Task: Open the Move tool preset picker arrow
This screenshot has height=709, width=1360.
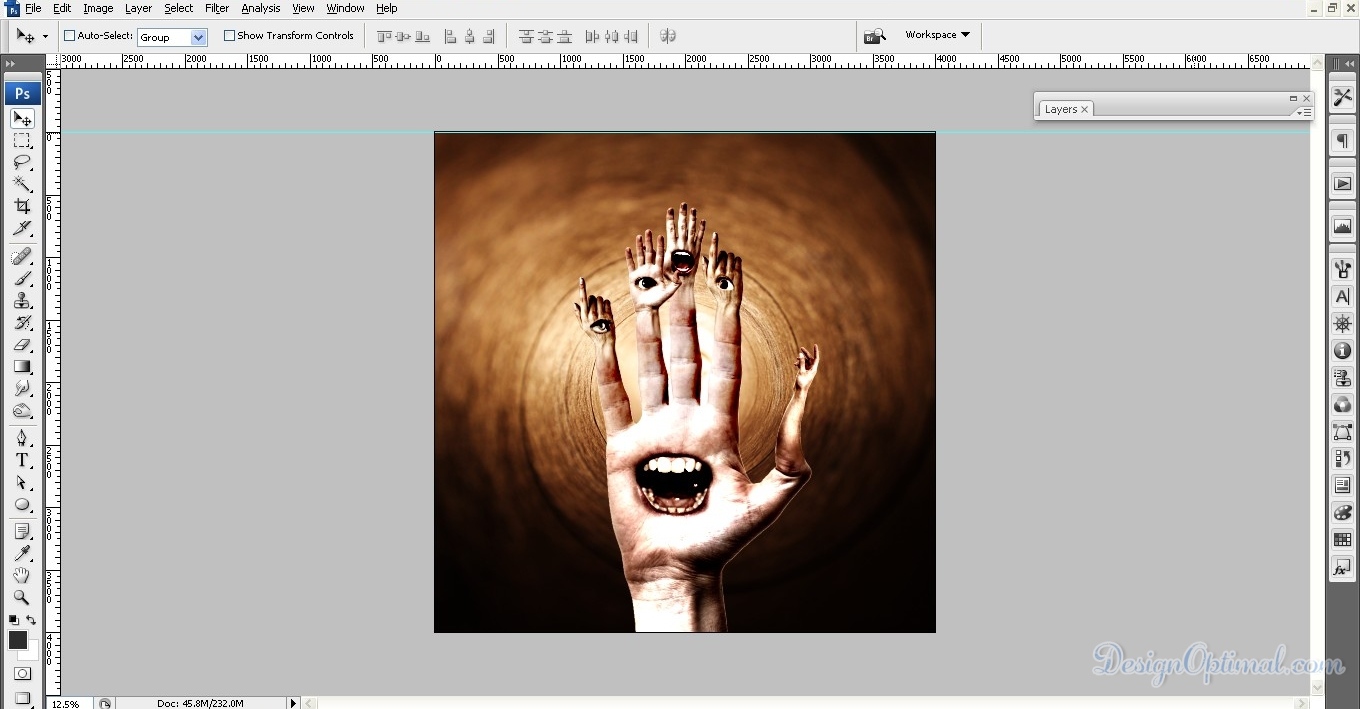Action: (45, 36)
